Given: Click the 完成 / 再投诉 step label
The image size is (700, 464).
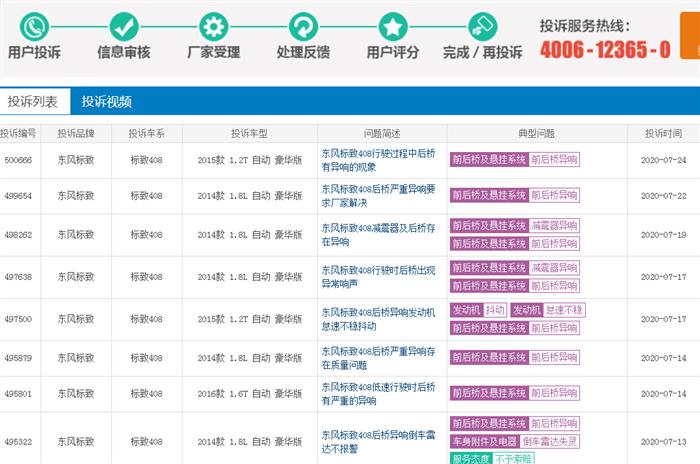Looking at the screenshot, I should pos(483,52).
